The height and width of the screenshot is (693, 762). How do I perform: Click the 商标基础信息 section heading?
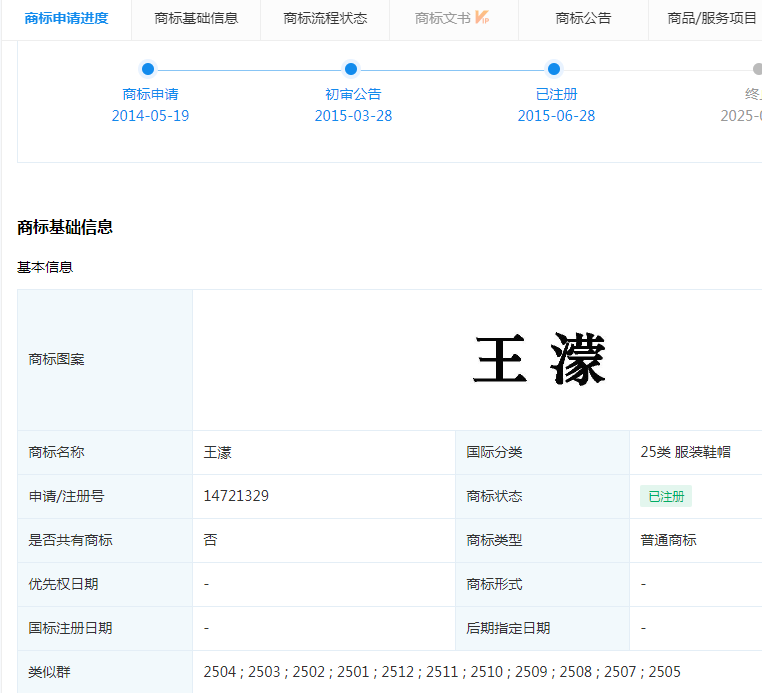pos(65,227)
